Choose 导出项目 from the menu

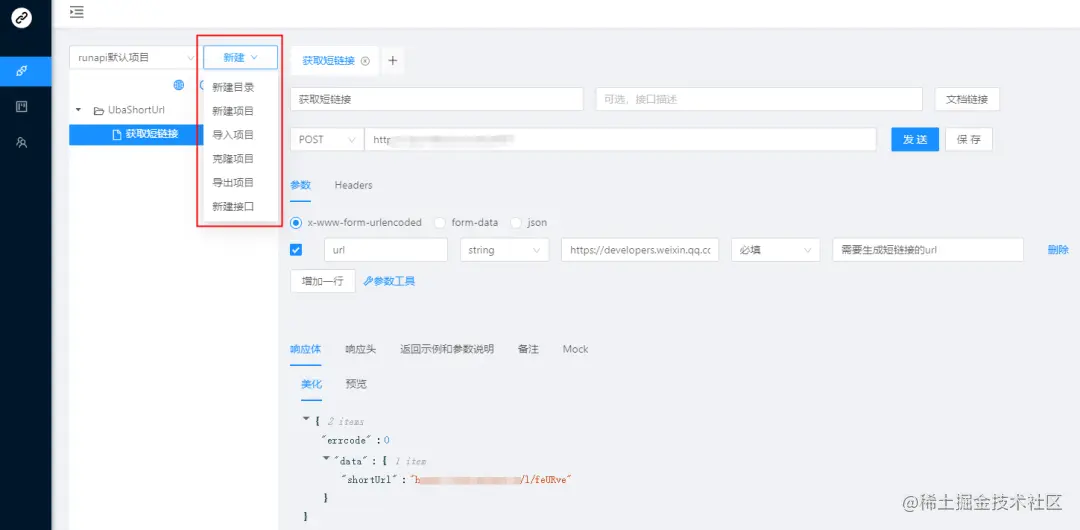point(238,183)
